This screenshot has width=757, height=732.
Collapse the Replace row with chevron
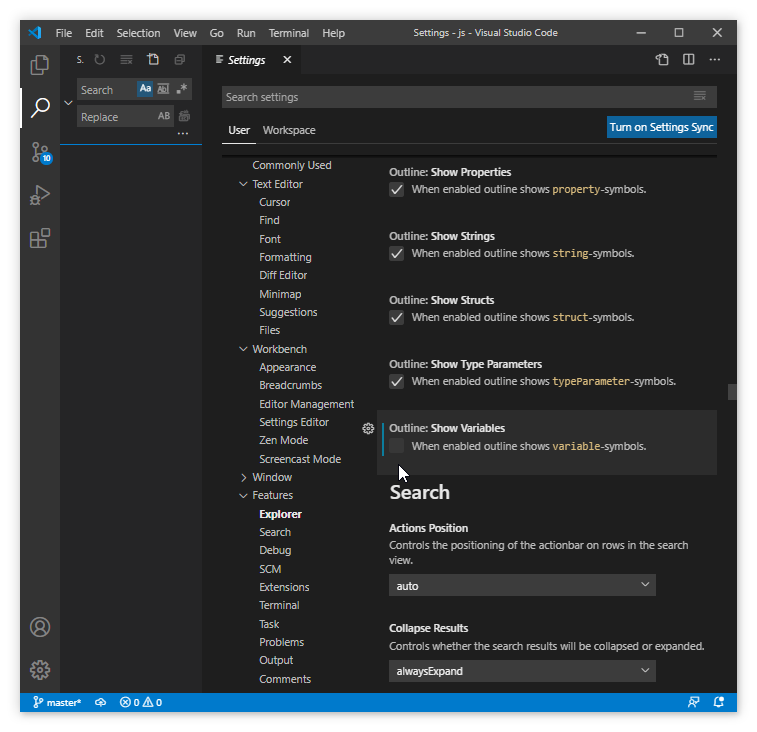68,103
